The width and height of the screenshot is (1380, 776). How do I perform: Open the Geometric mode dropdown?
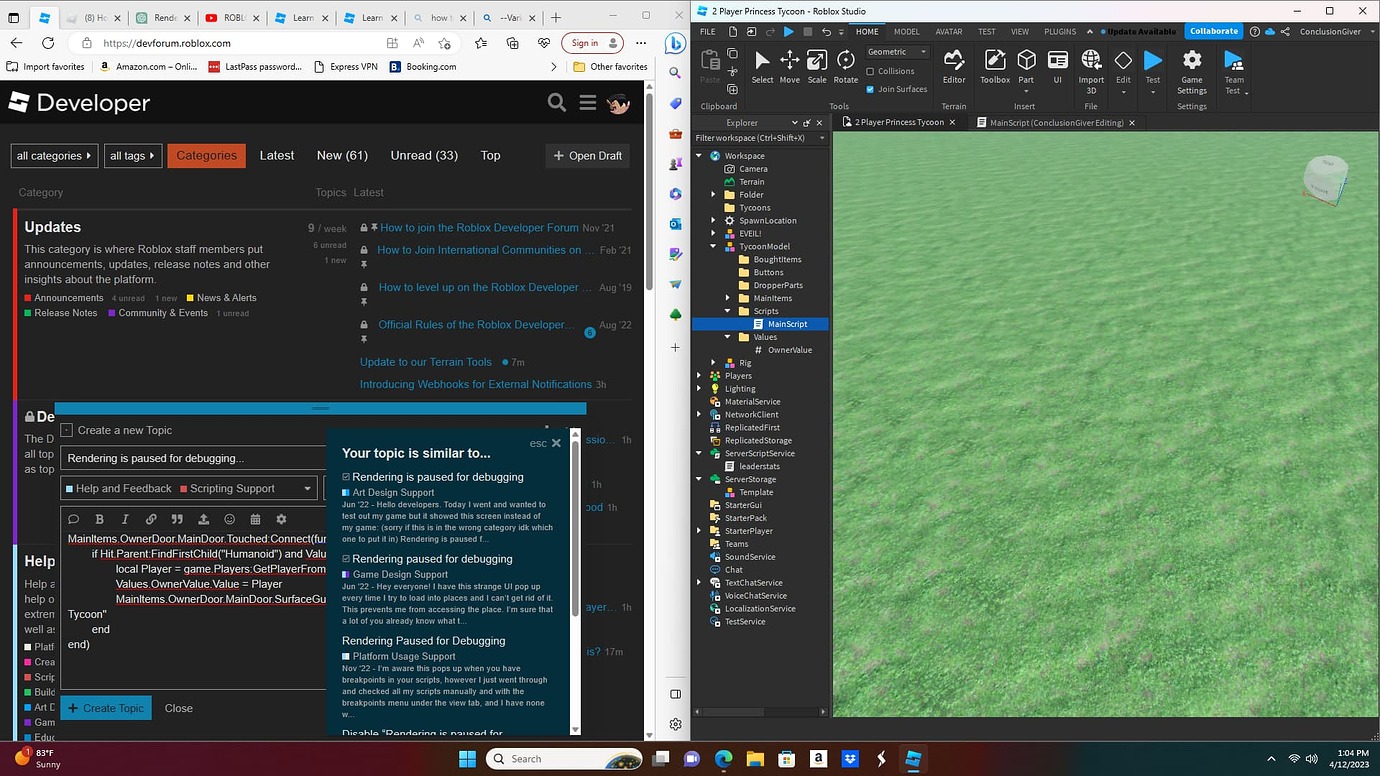click(897, 52)
